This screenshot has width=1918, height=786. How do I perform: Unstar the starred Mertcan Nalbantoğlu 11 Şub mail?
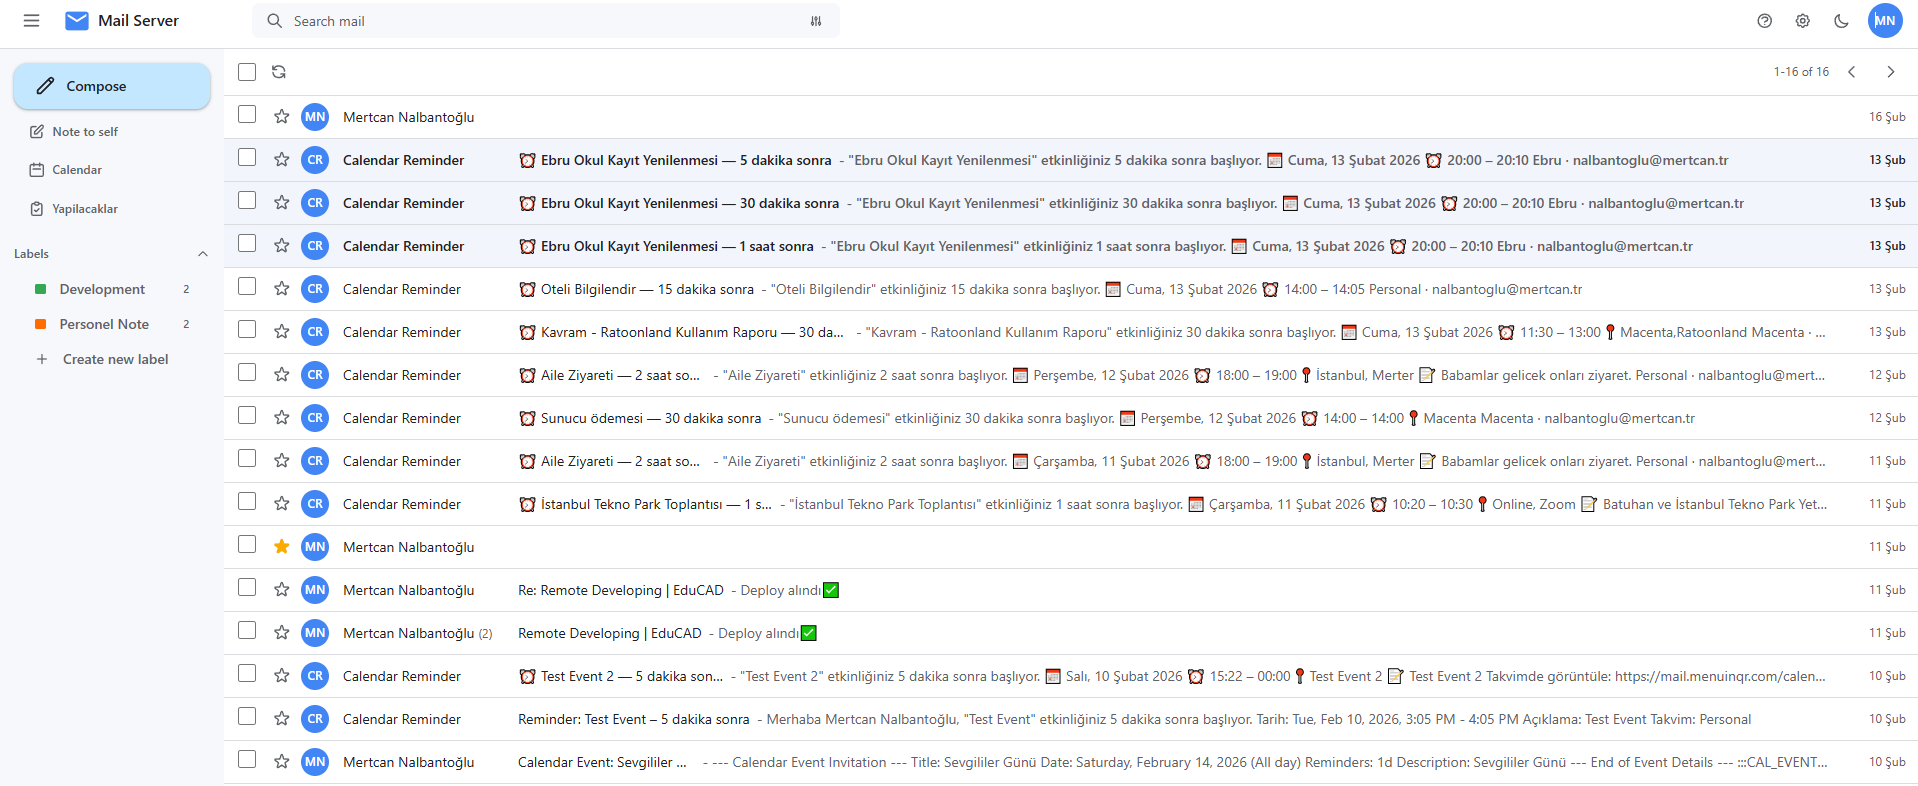tap(282, 547)
